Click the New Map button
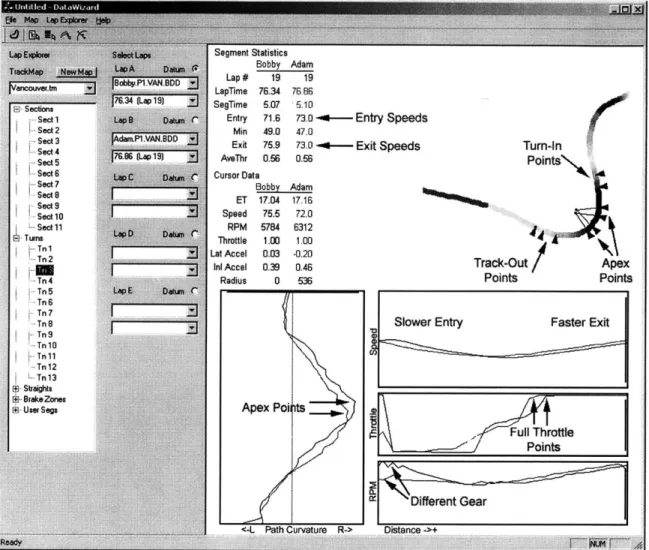The image size is (649, 550). (77, 72)
